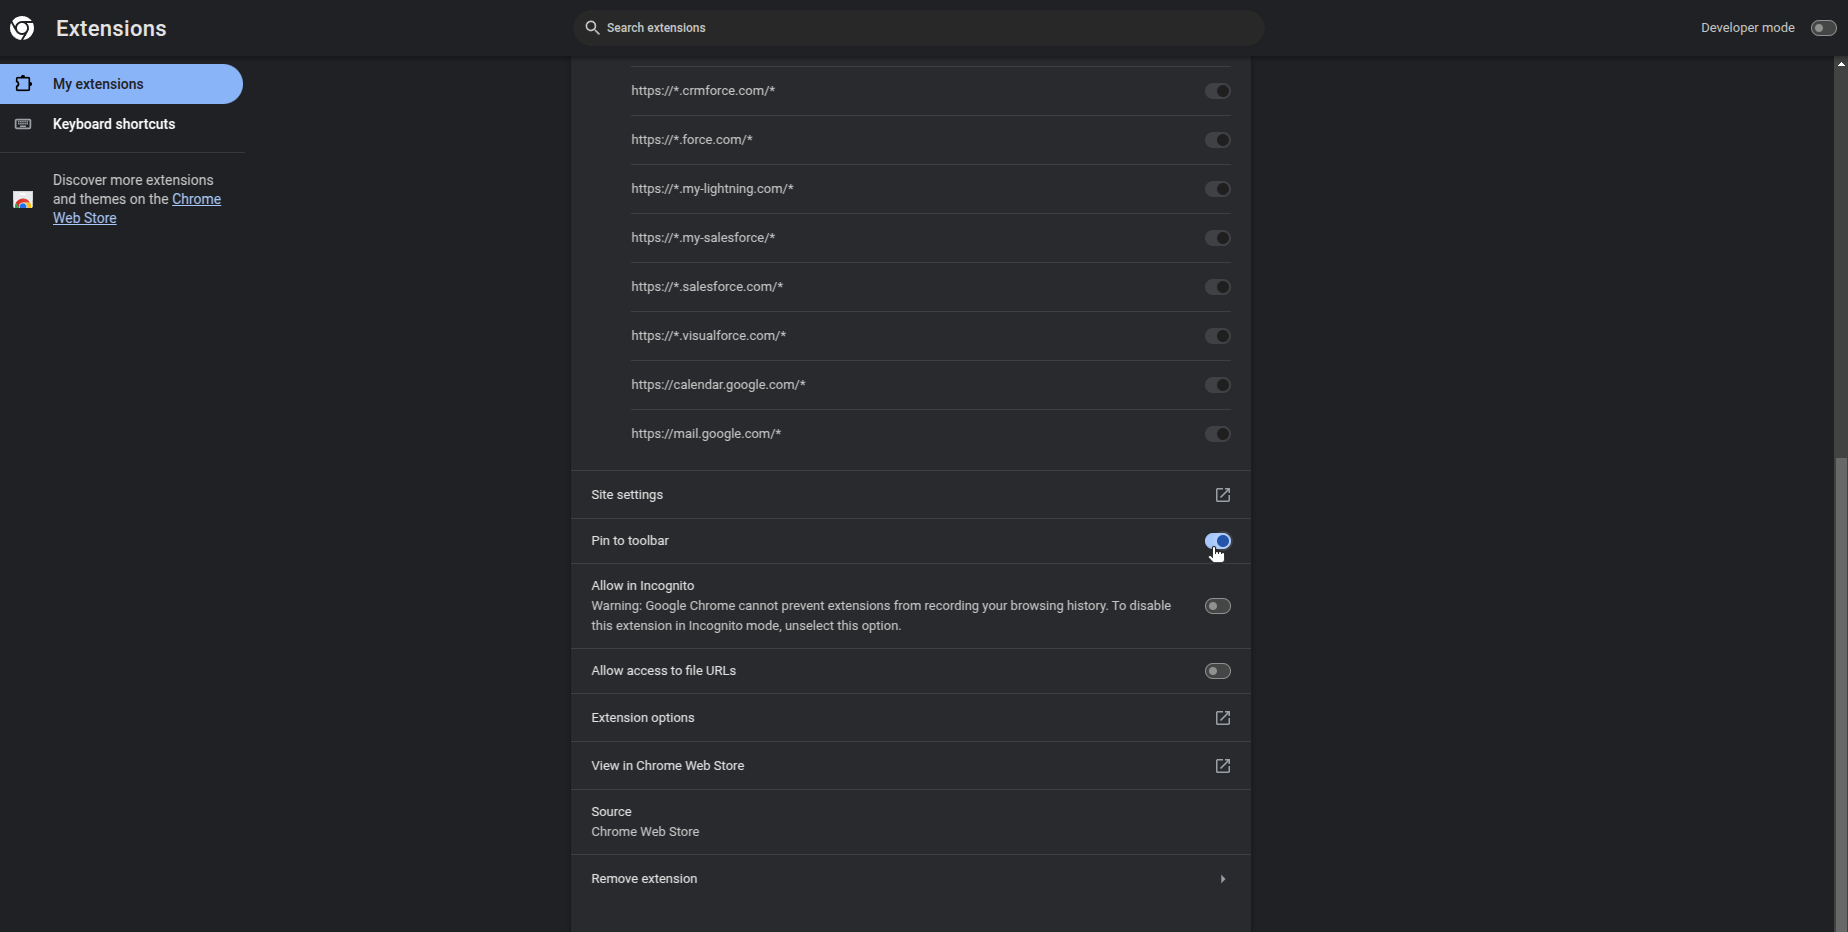The height and width of the screenshot is (932, 1848).
Task: Click the magnifier icon in the search bar
Action: click(592, 28)
